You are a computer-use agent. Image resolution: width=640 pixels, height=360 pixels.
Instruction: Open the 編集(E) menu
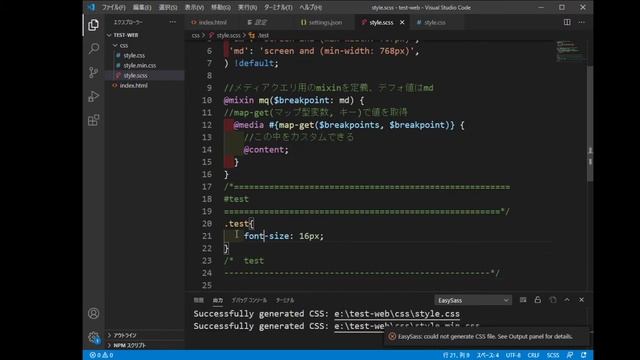[142, 7]
